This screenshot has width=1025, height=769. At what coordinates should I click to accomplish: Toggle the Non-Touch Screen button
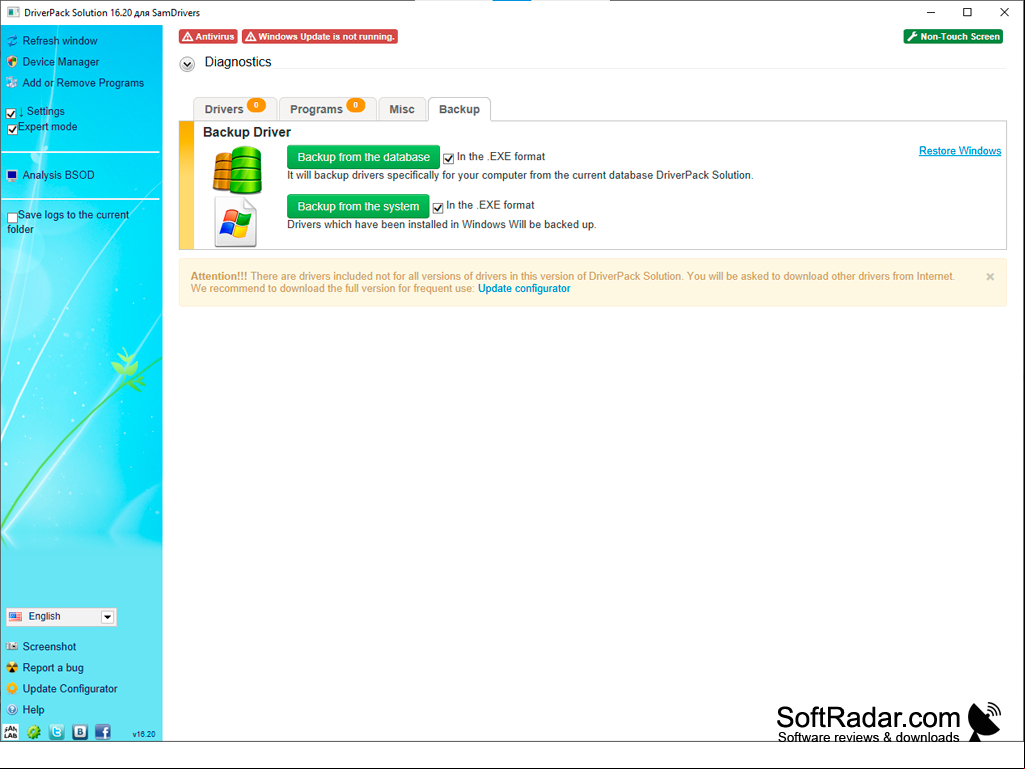tap(953, 37)
